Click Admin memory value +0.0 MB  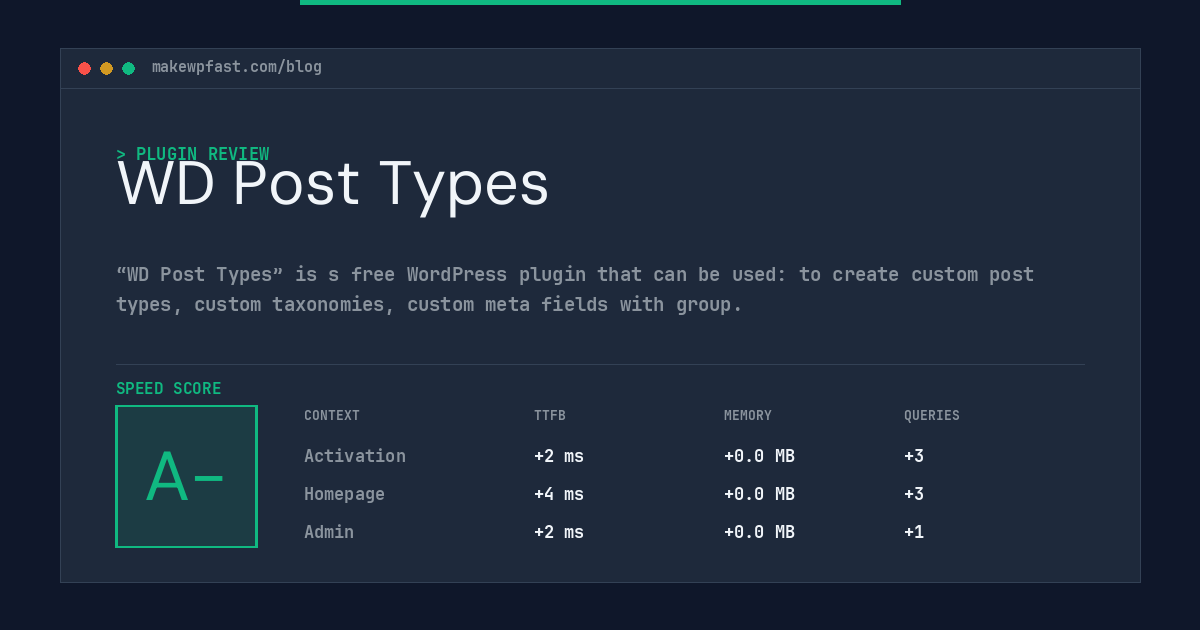[x=759, y=532]
